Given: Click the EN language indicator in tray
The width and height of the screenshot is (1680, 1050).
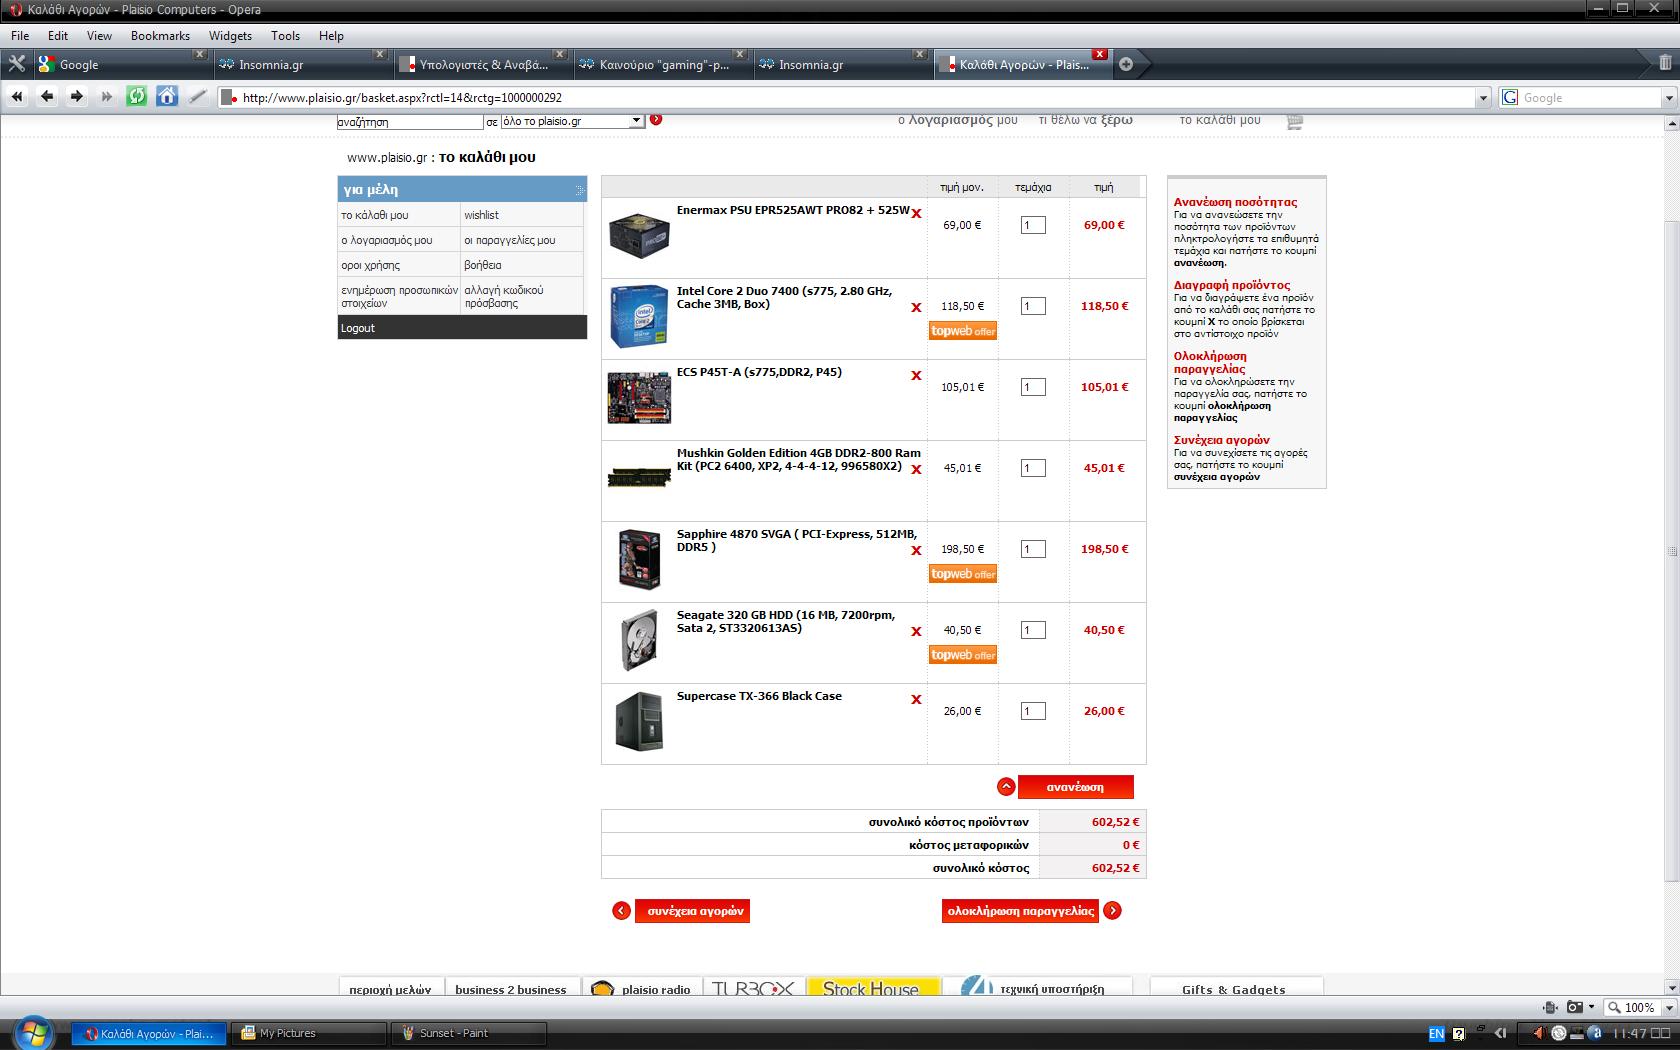Looking at the screenshot, I should (x=1436, y=1033).
